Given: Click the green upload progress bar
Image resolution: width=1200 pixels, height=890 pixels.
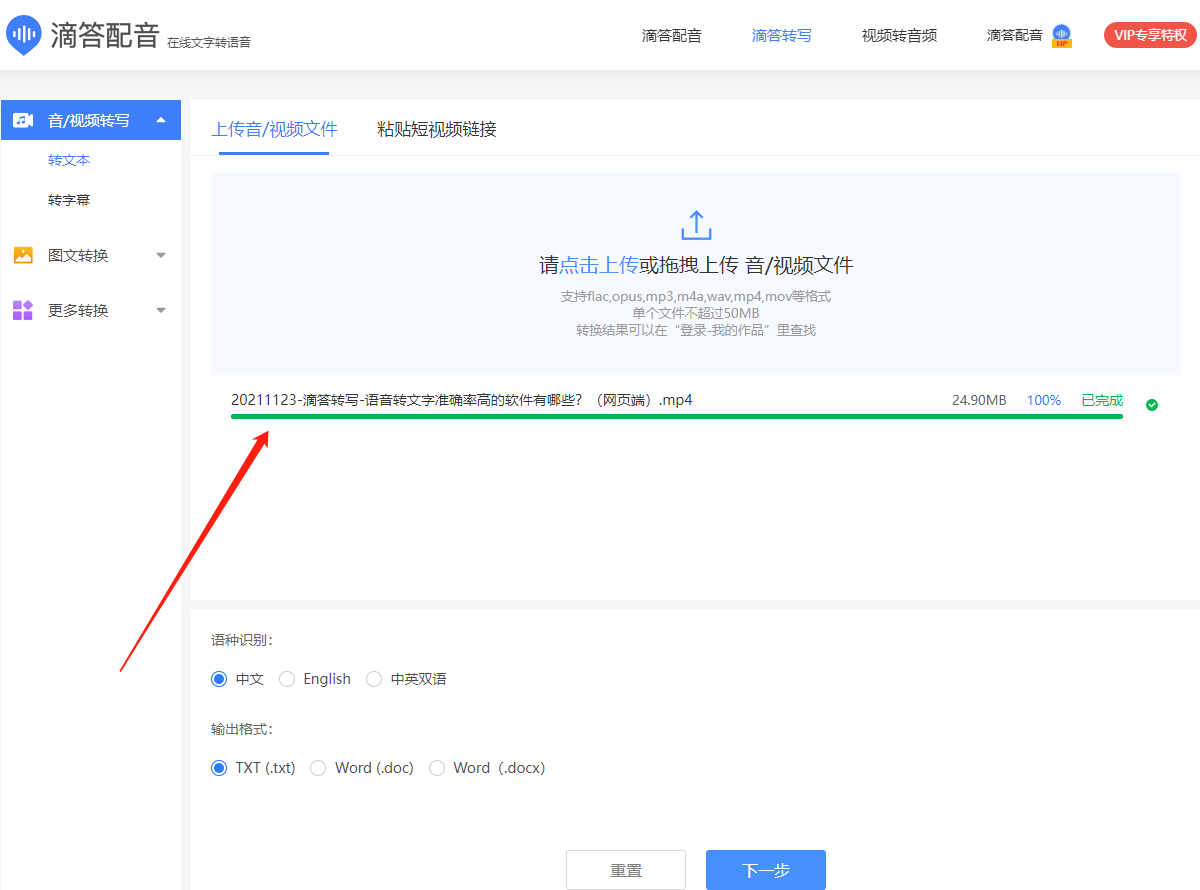Looking at the screenshot, I should 677,416.
